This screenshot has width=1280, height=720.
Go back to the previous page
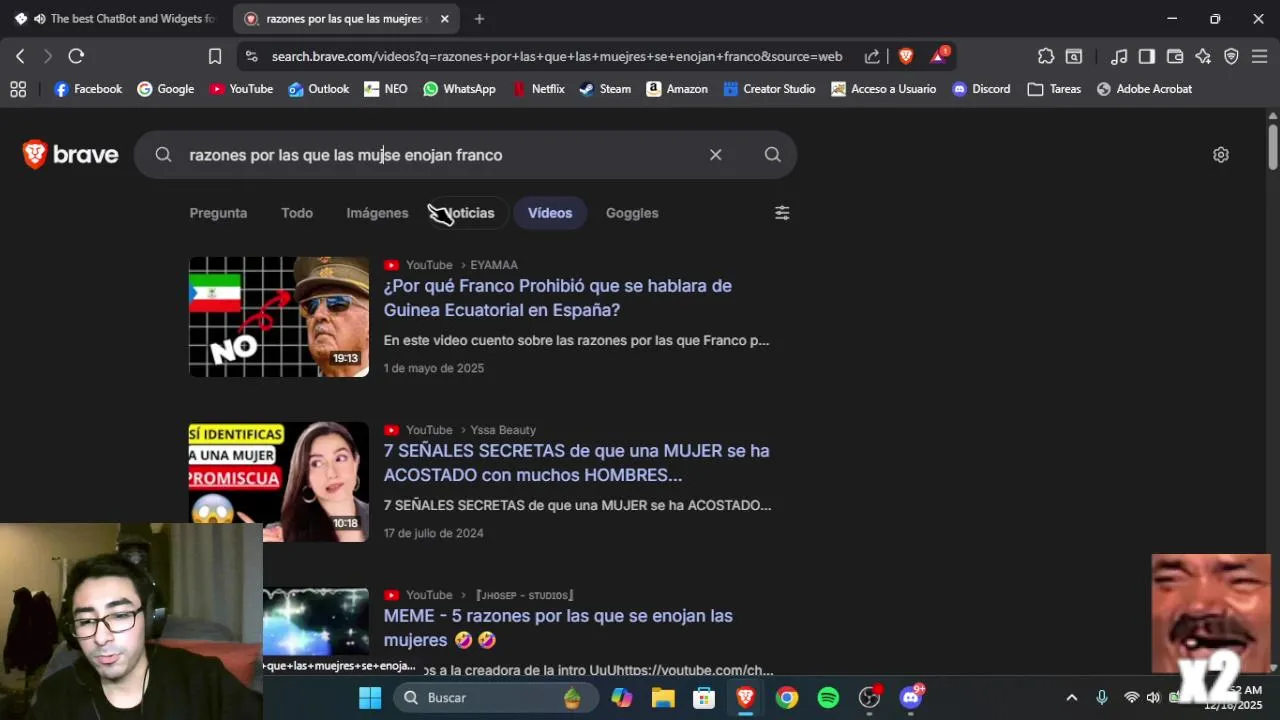point(20,57)
